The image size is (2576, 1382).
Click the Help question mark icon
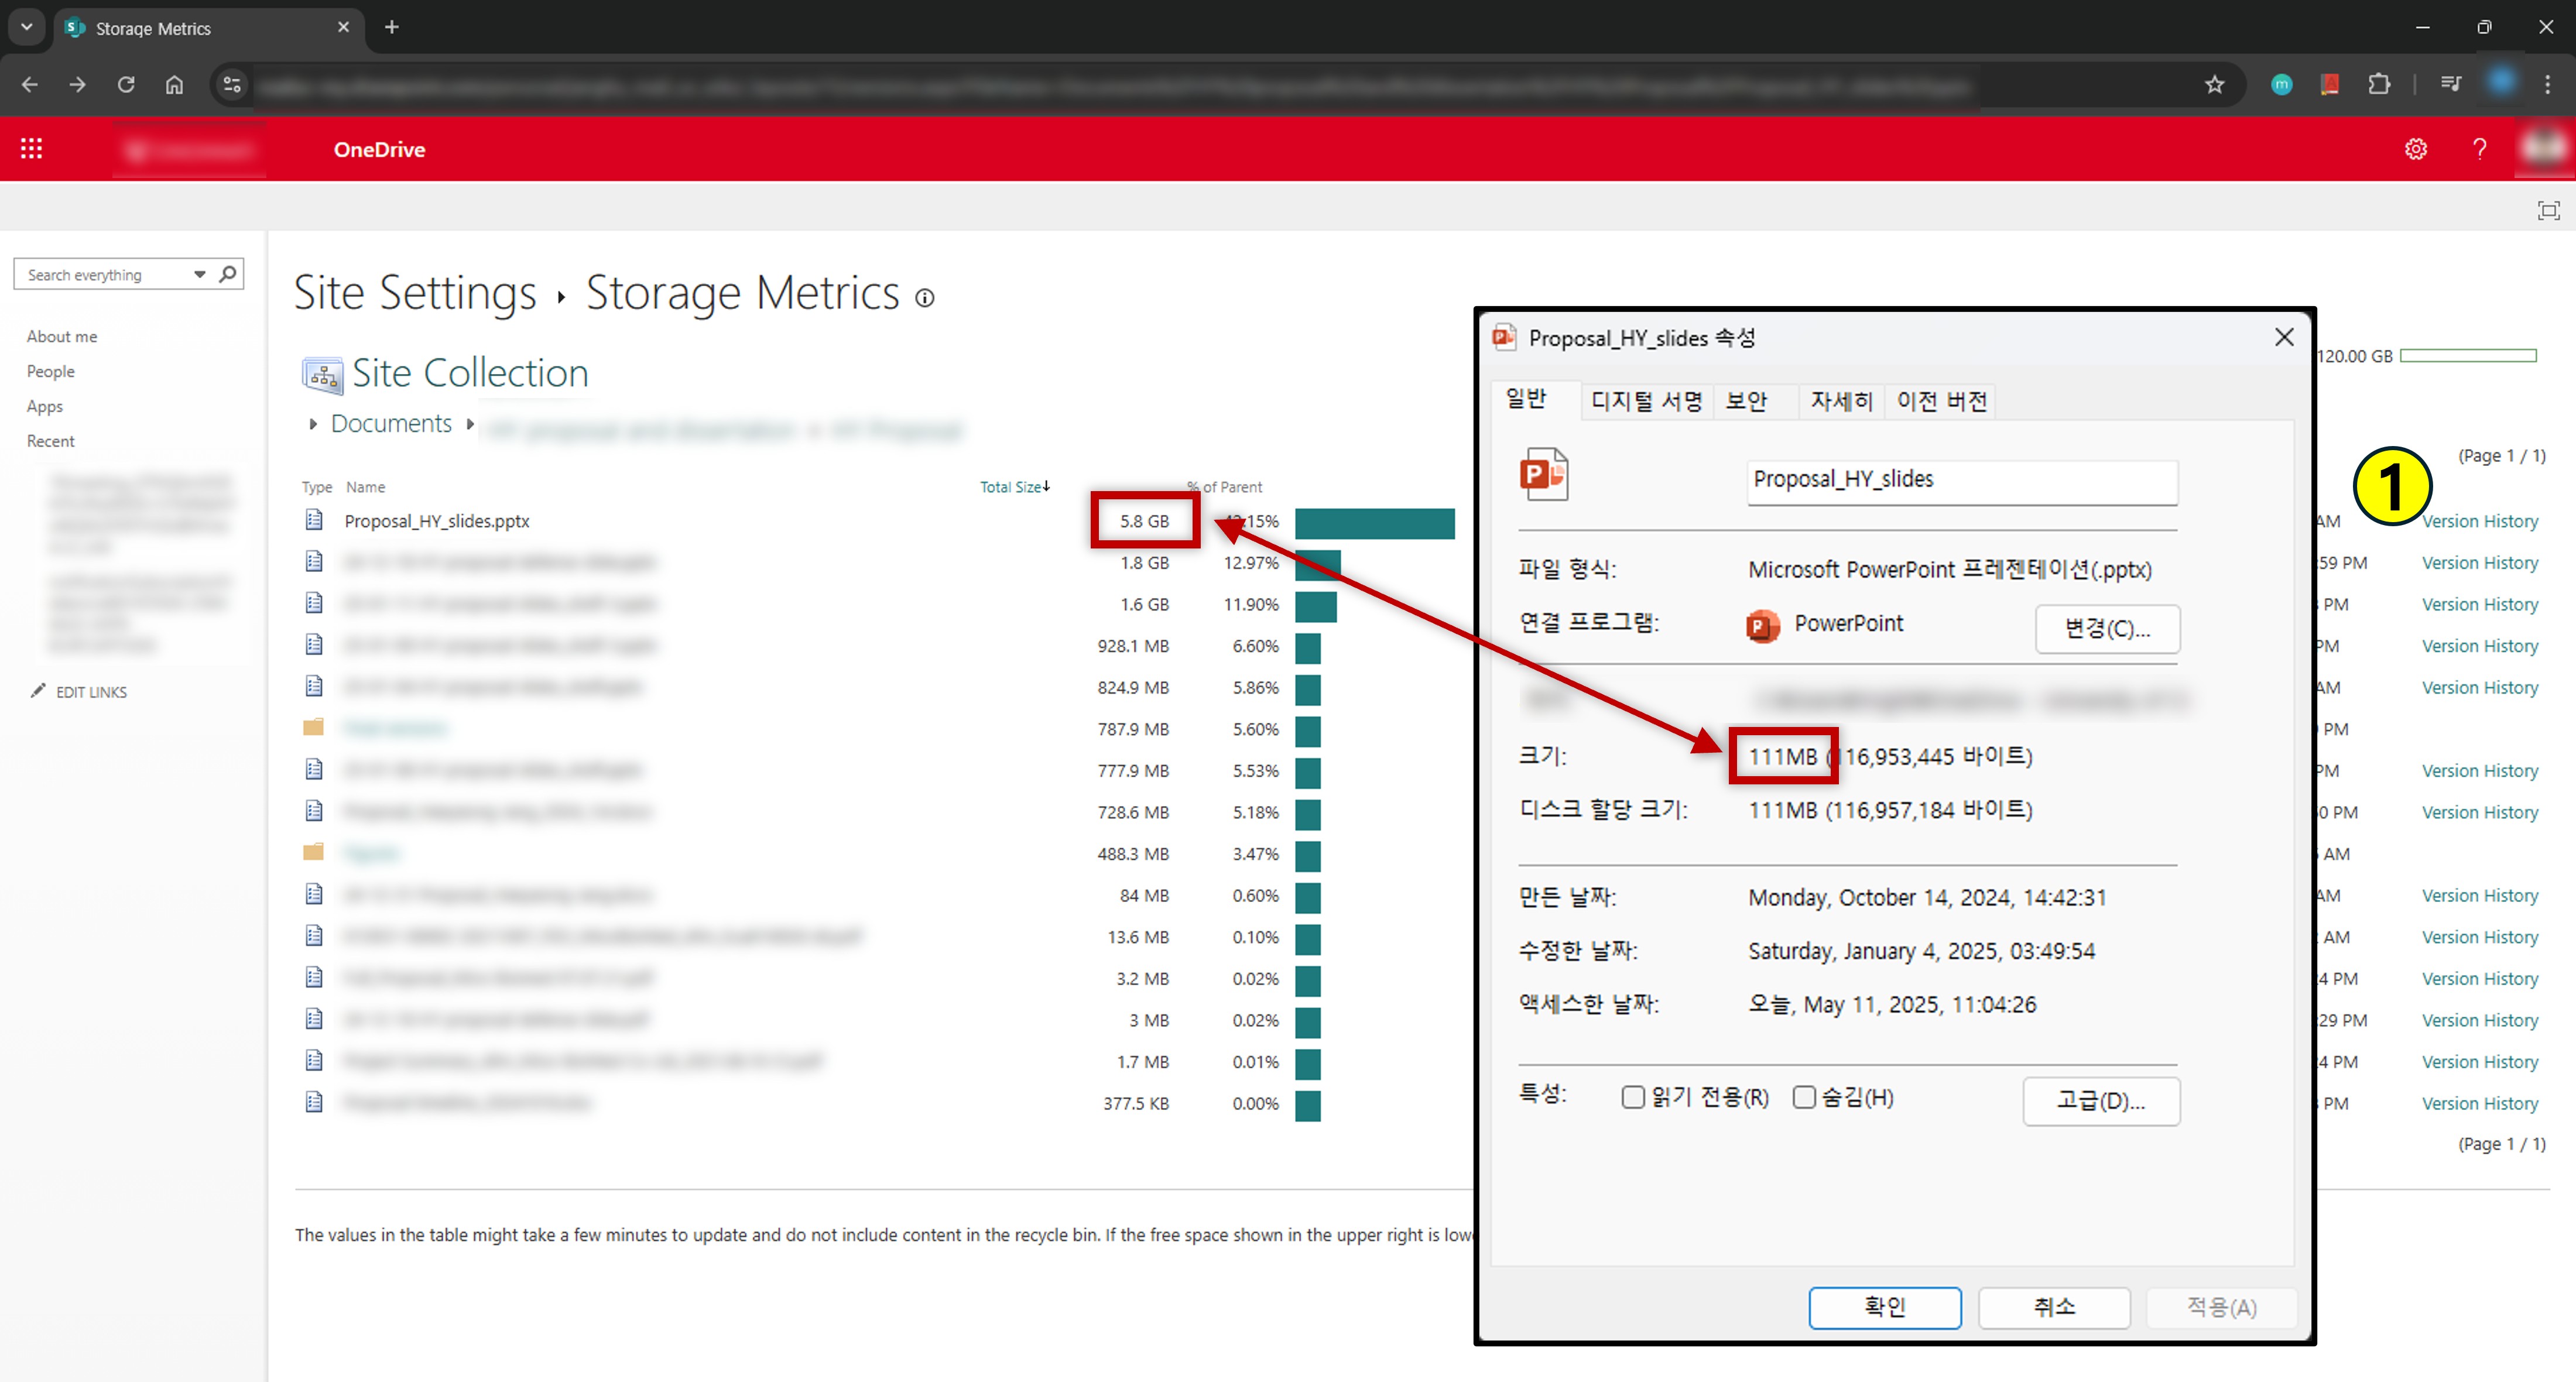pyautogui.click(x=2479, y=148)
